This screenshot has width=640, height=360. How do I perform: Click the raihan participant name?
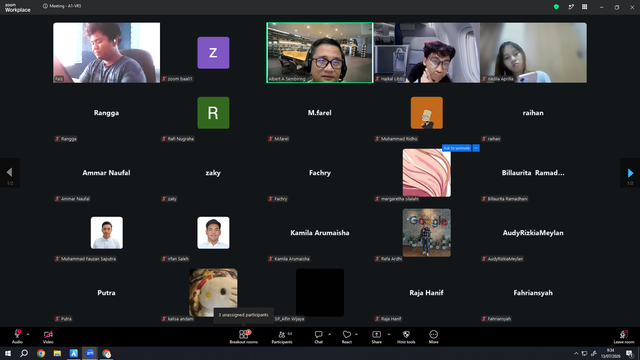tap(533, 113)
